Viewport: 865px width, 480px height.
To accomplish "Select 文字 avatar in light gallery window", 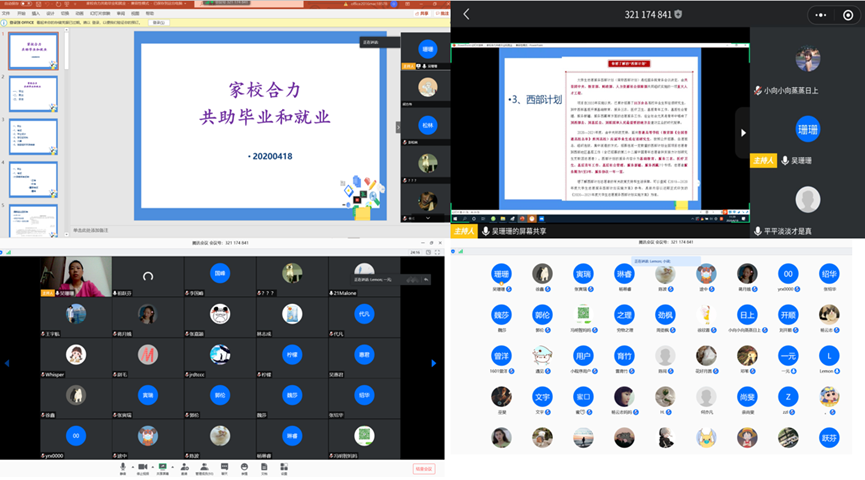I will [x=542, y=397].
